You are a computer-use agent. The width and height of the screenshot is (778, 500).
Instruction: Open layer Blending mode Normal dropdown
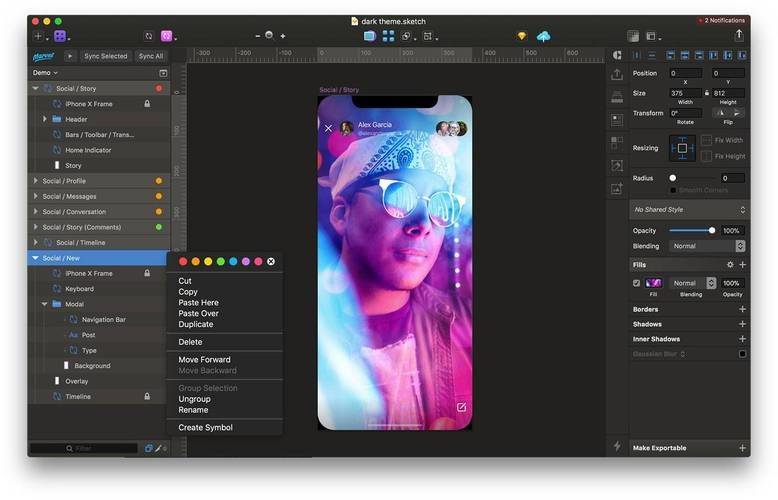click(x=707, y=246)
